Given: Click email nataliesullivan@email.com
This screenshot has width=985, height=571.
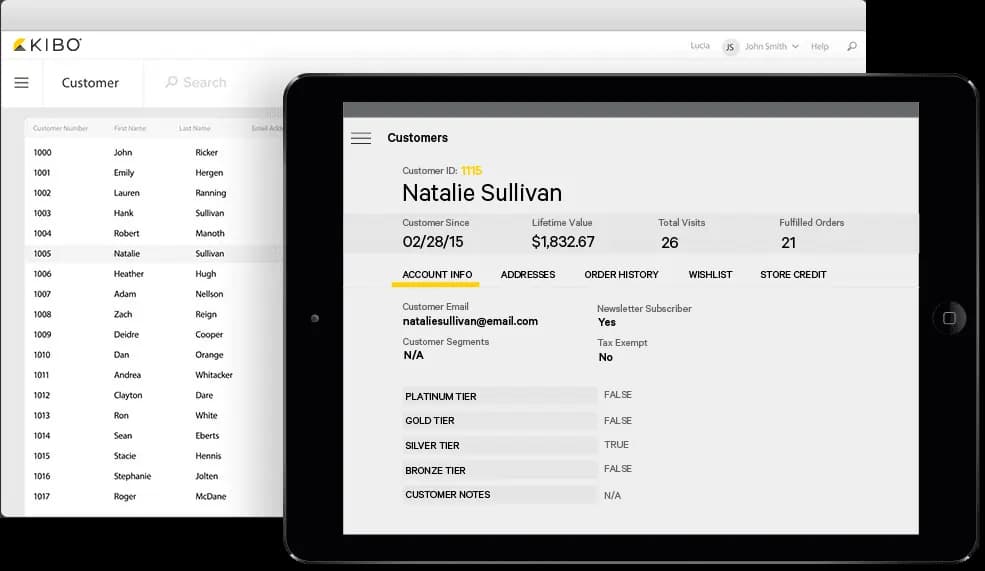Looking at the screenshot, I should pyautogui.click(x=470, y=321).
